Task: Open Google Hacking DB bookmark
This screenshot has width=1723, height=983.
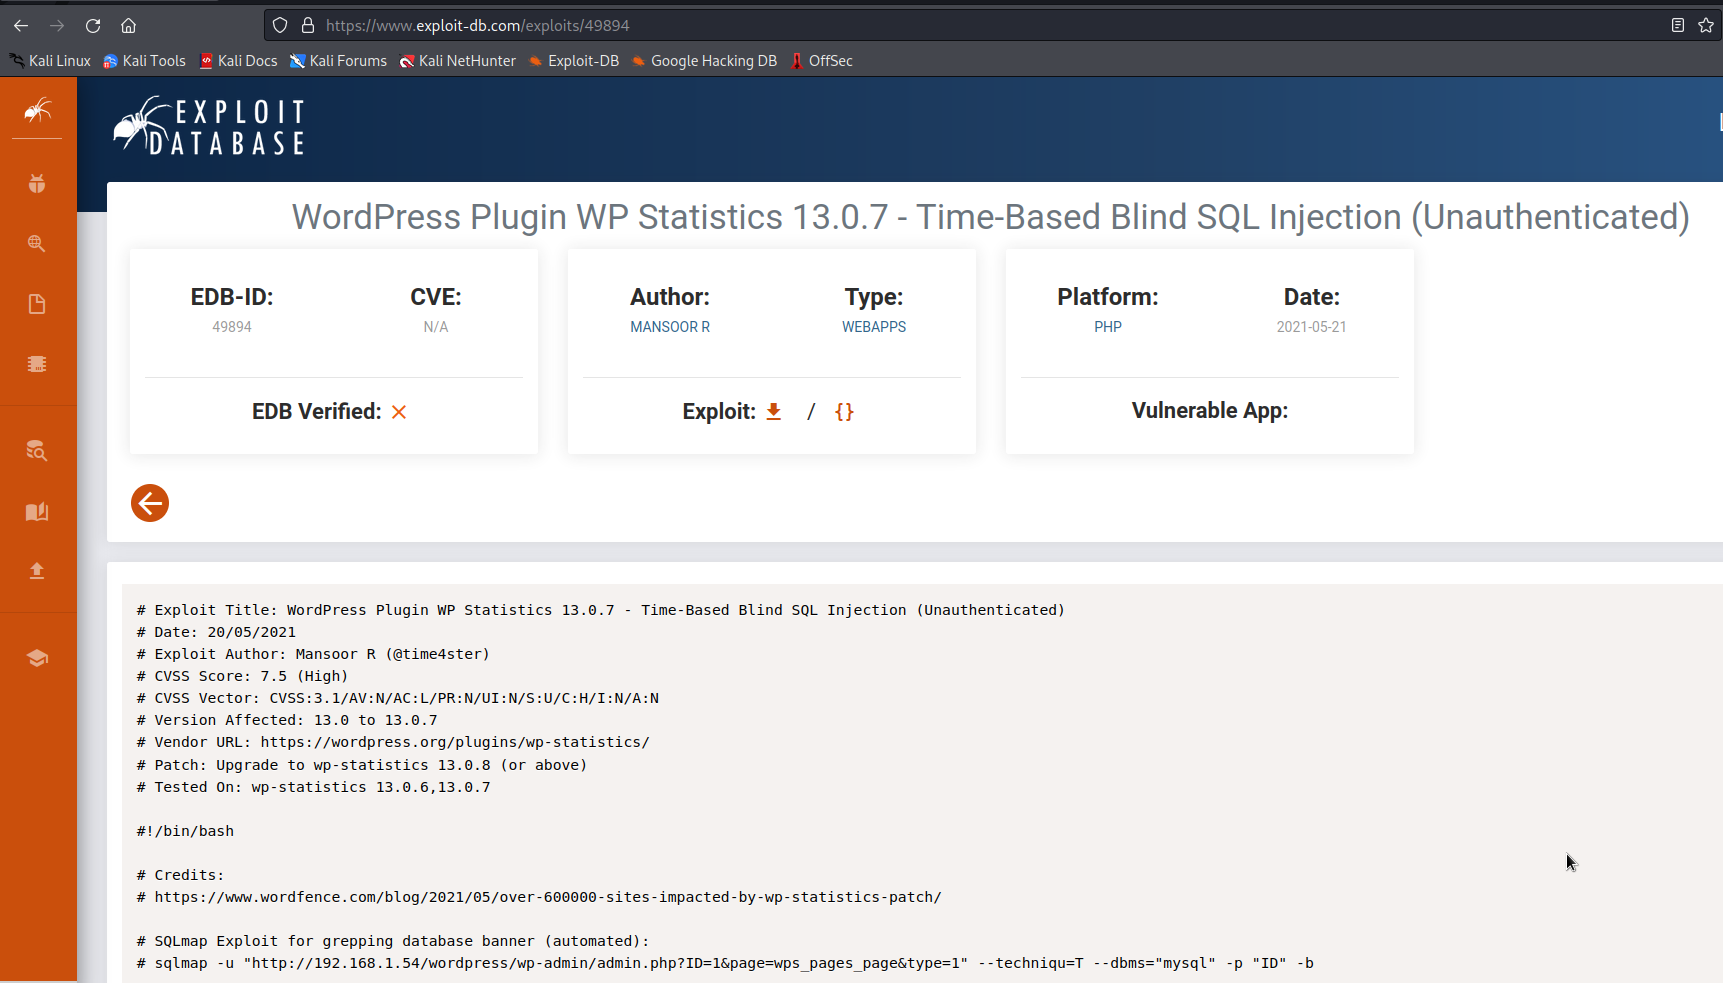Action: point(705,61)
